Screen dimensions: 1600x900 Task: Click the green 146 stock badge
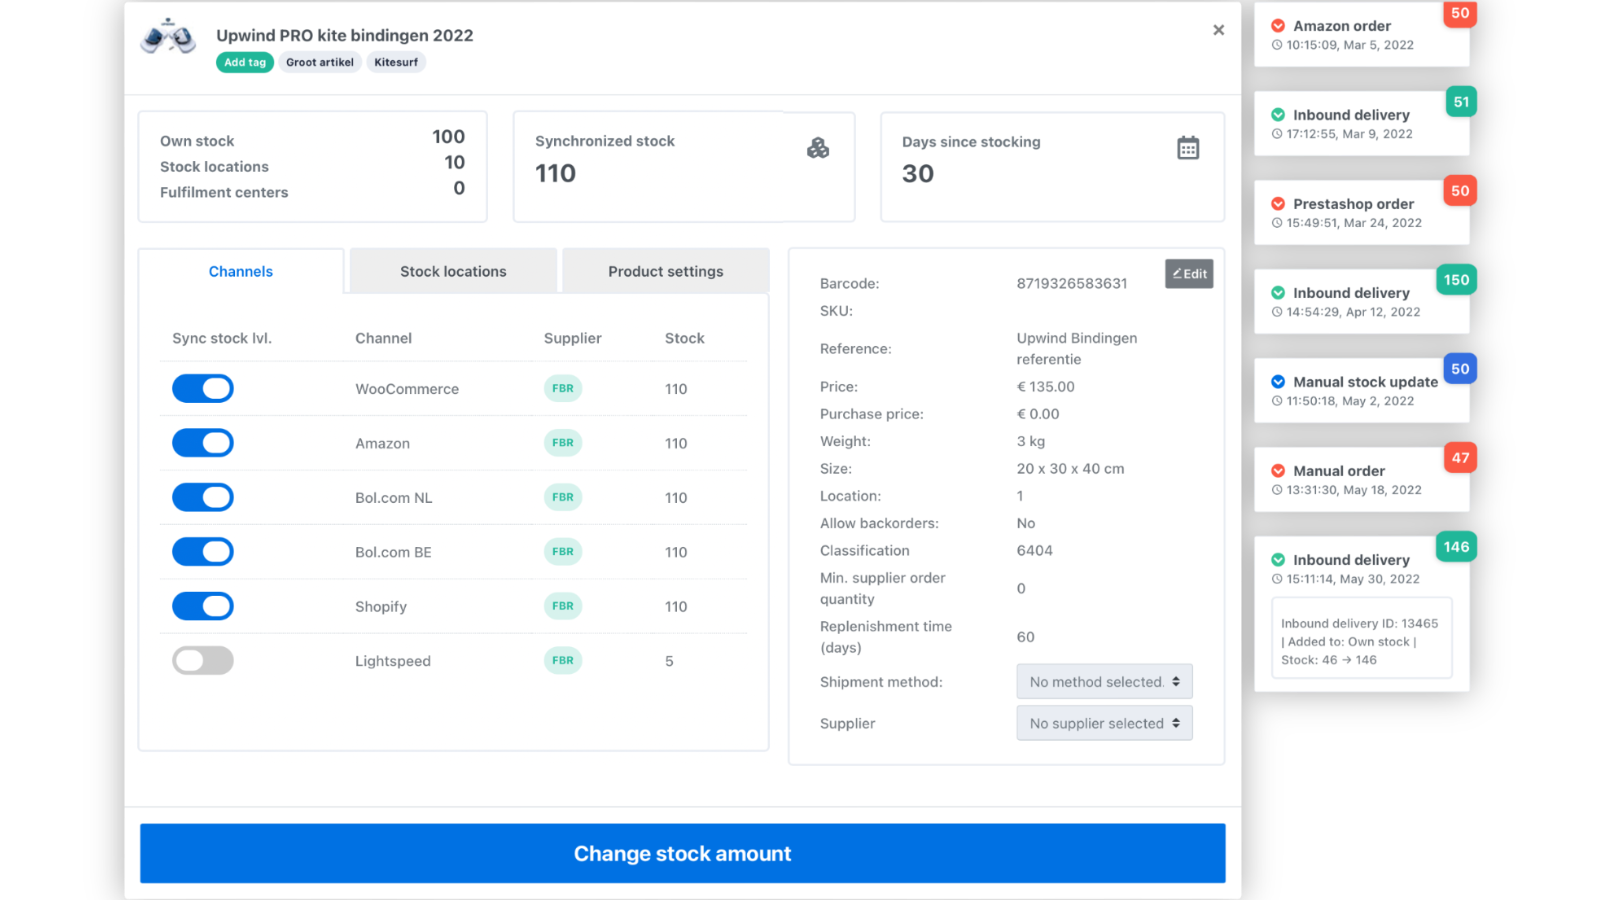tap(1456, 547)
